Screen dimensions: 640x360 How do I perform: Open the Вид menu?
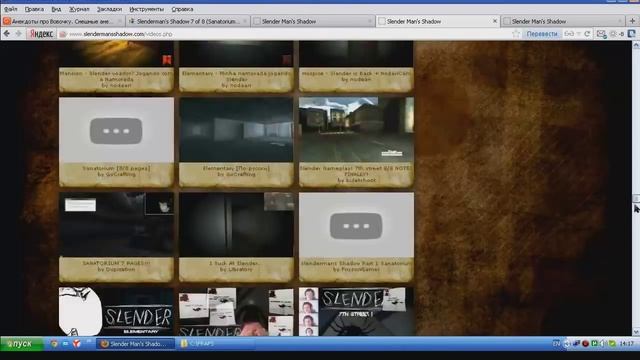56,9
